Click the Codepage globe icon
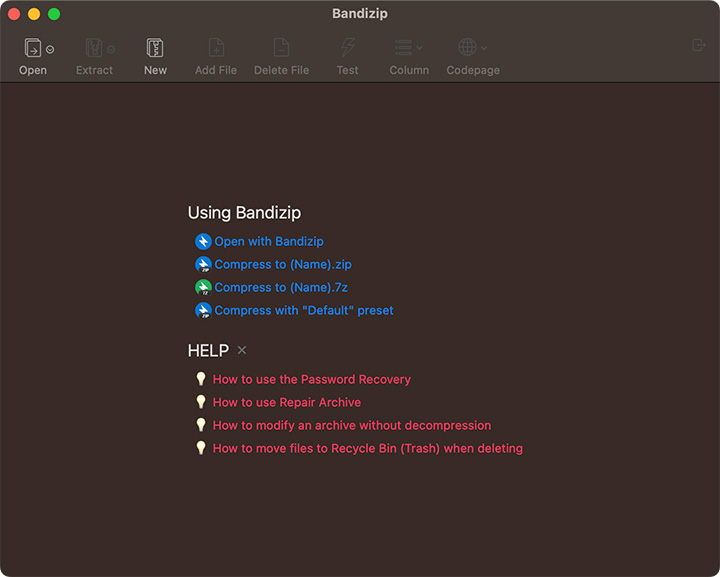The image size is (720, 577). [x=467, y=48]
